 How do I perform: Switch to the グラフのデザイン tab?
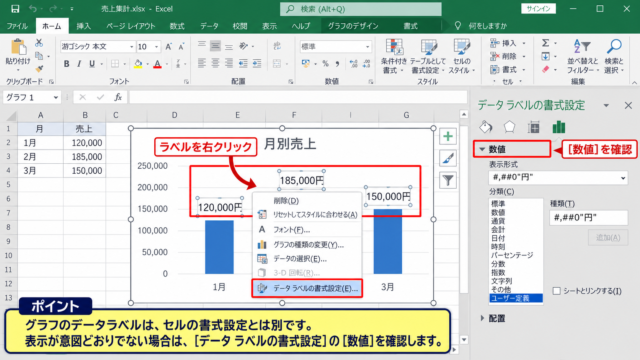click(x=353, y=26)
